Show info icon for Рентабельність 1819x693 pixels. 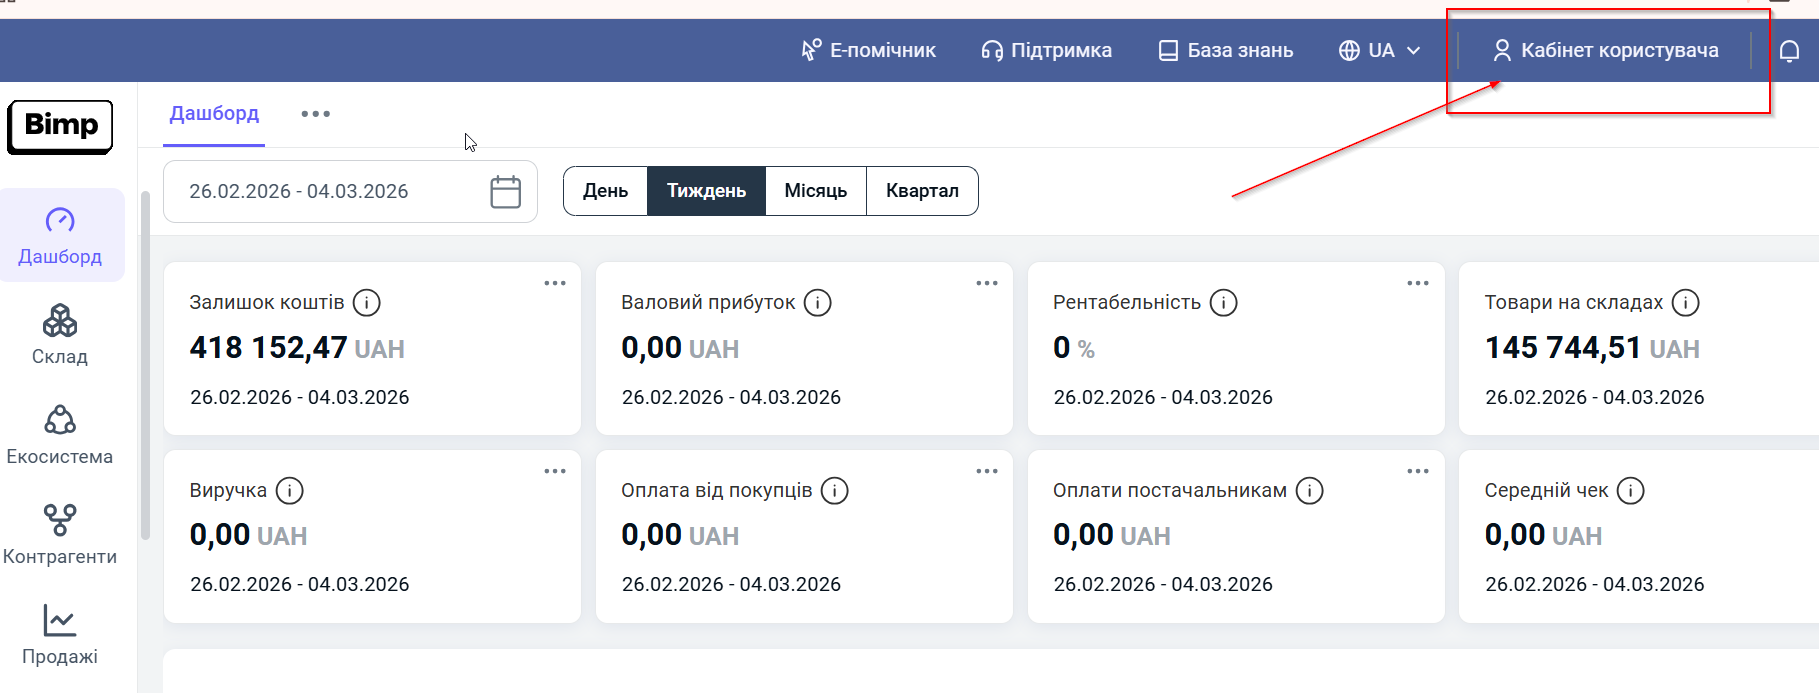1223,303
